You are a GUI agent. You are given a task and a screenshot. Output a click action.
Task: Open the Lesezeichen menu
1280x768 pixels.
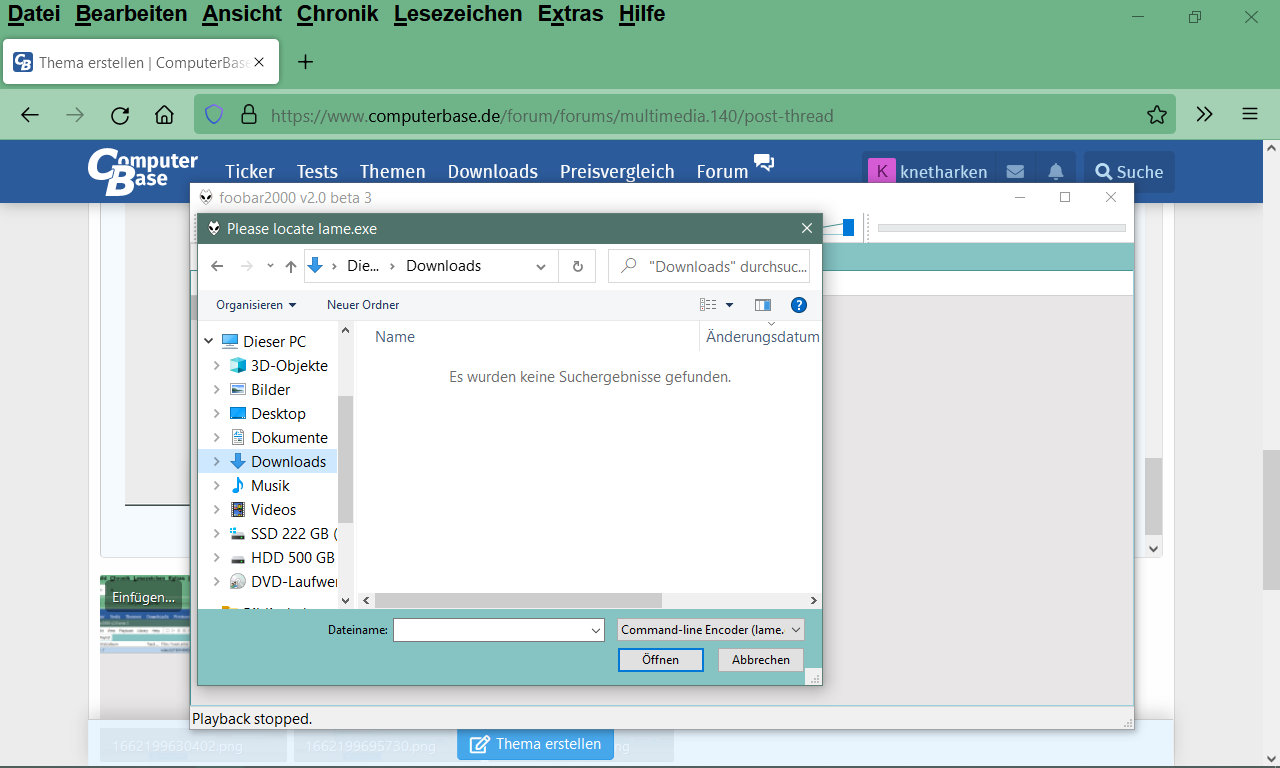[x=458, y=14]
